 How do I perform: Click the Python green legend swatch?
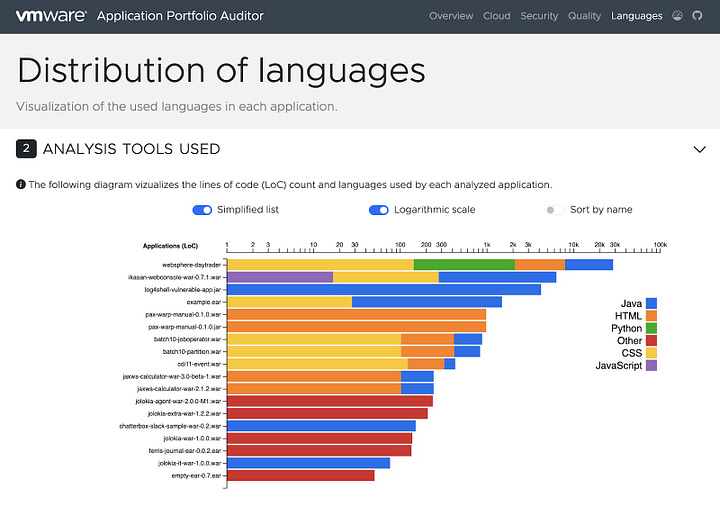(x=651, y=328)
